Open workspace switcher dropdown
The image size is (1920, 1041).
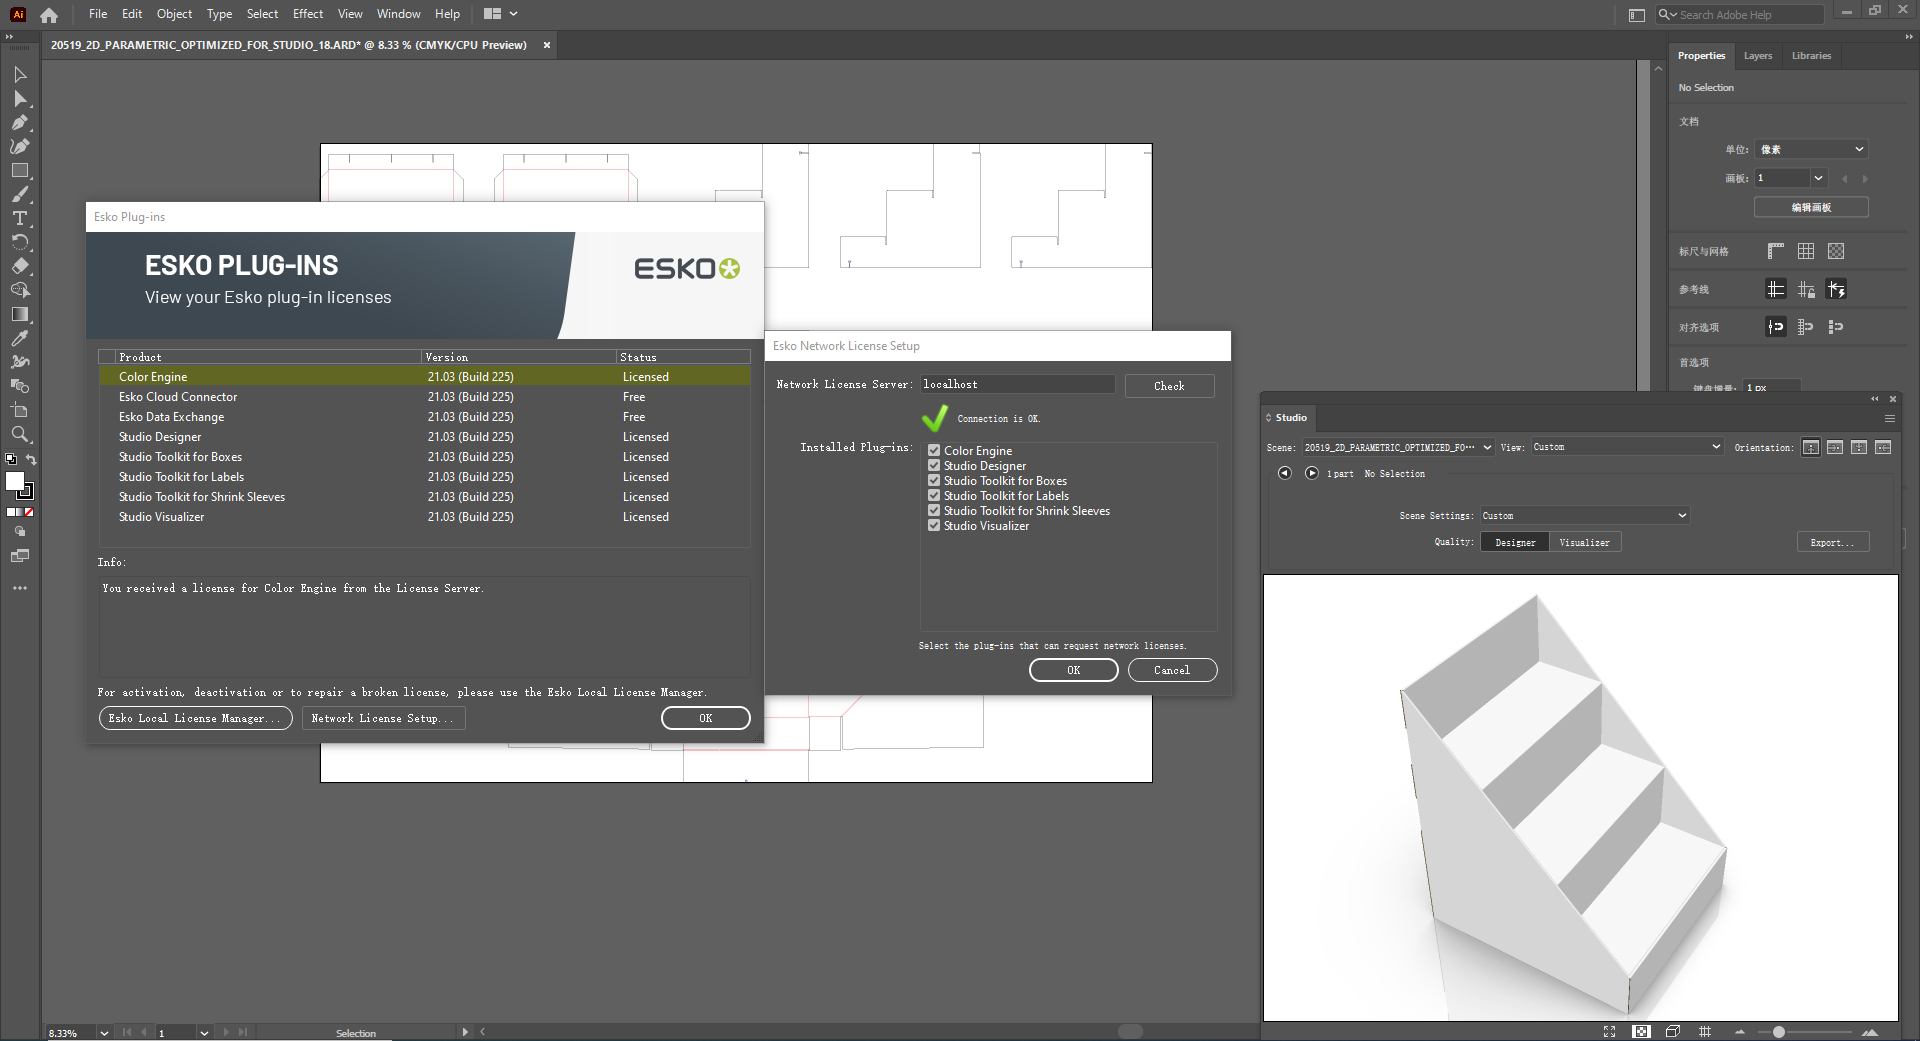point(501,14)
